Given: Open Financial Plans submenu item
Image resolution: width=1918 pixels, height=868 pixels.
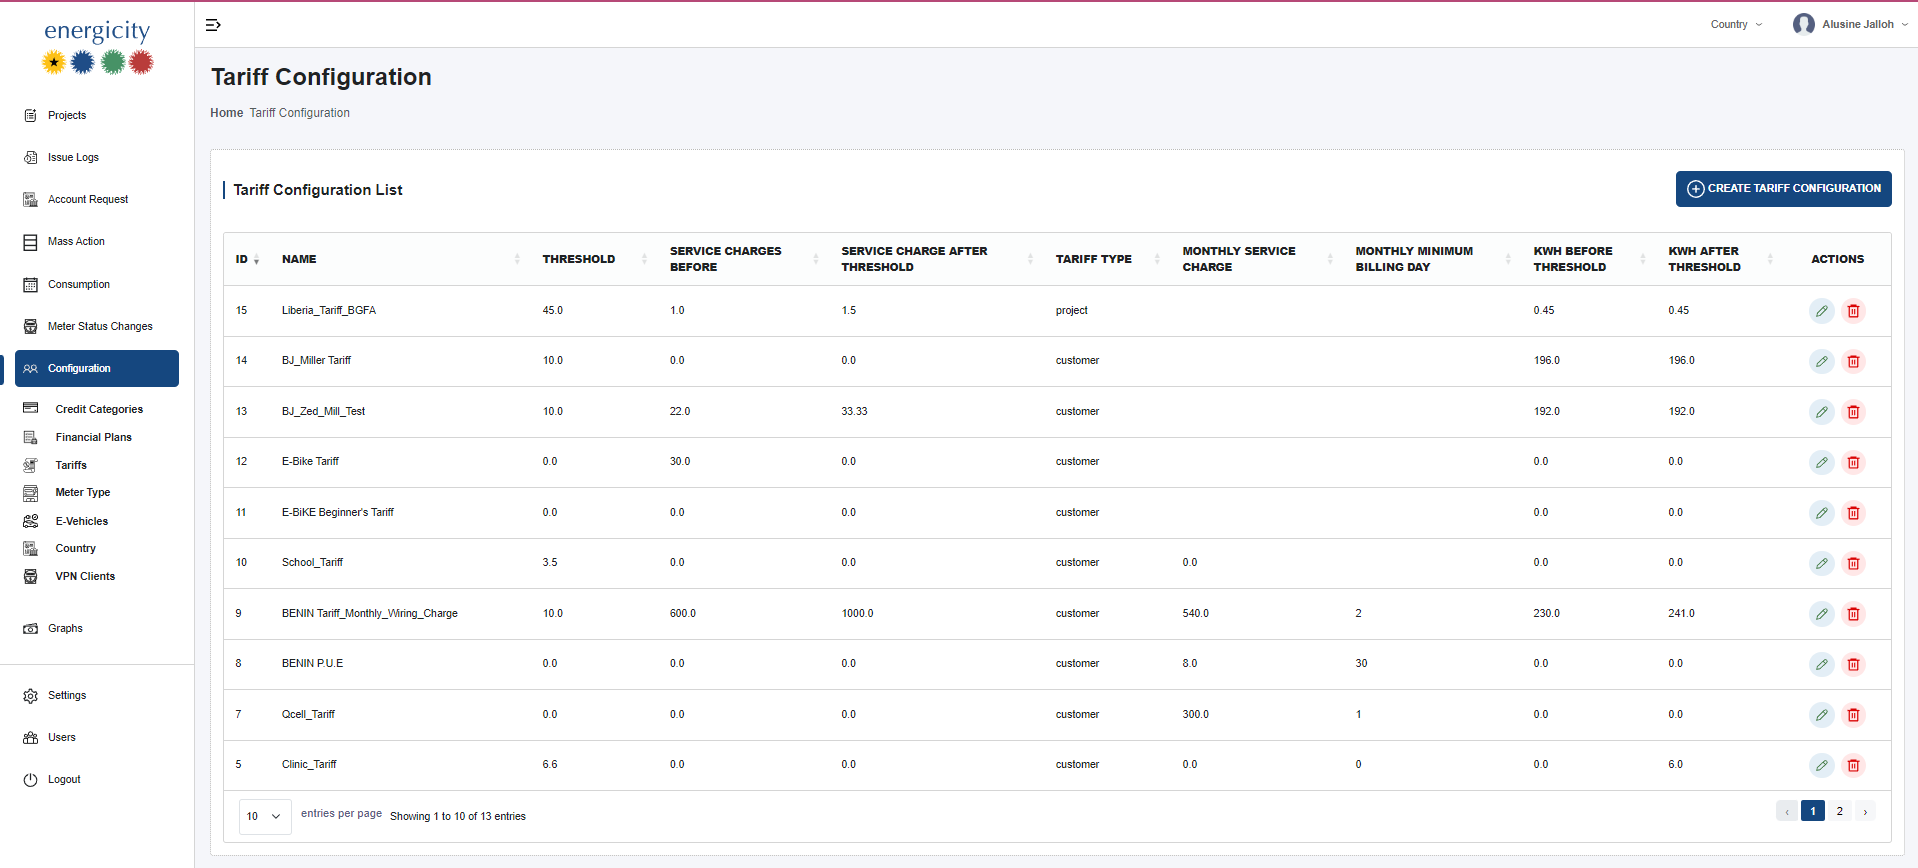Looking at the screenshot, I should pos(93,437).
